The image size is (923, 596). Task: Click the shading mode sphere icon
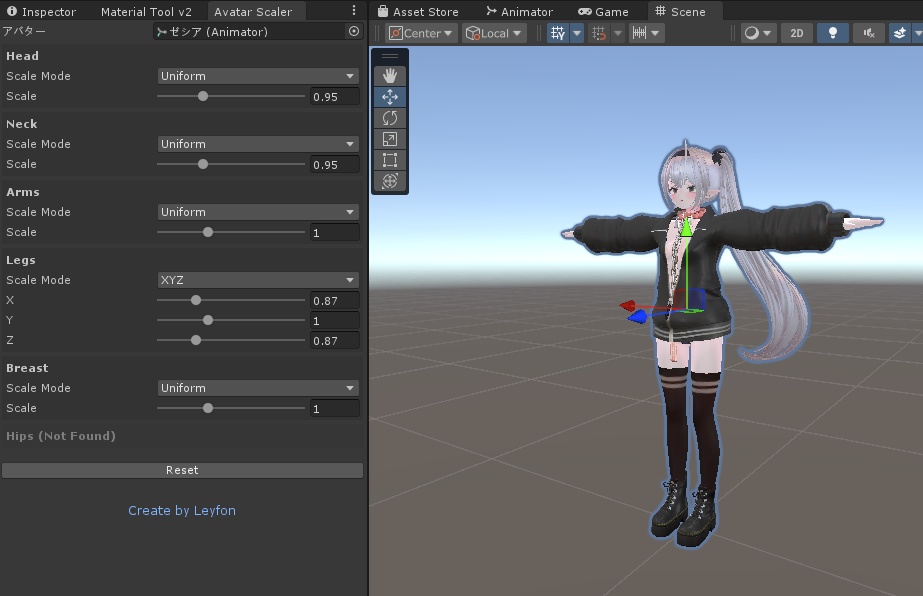752,34
